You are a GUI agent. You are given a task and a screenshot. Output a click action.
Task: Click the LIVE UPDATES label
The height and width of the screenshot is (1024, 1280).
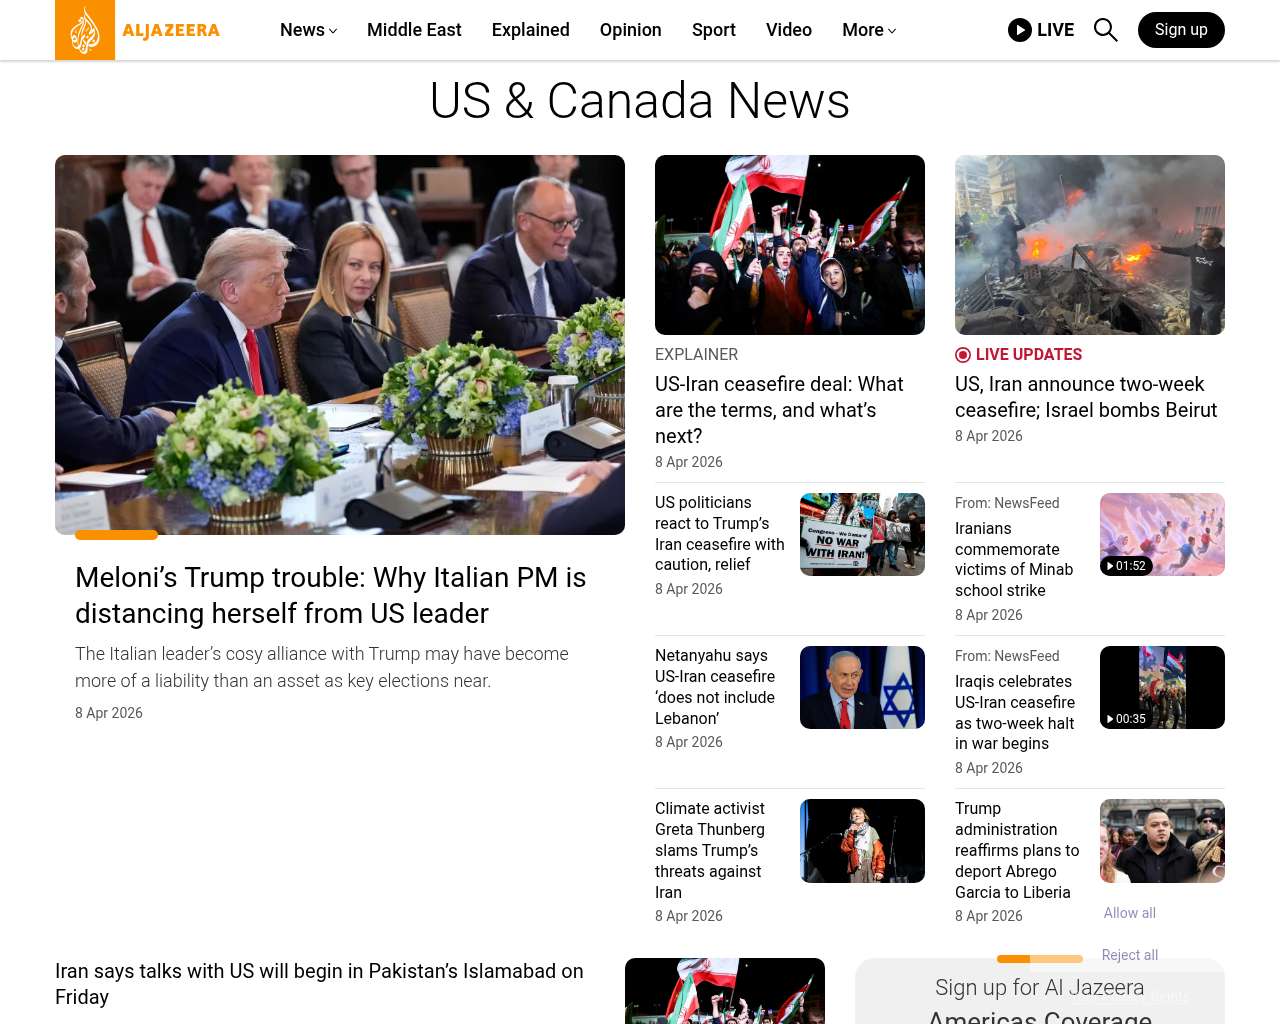pos(1028,355)
